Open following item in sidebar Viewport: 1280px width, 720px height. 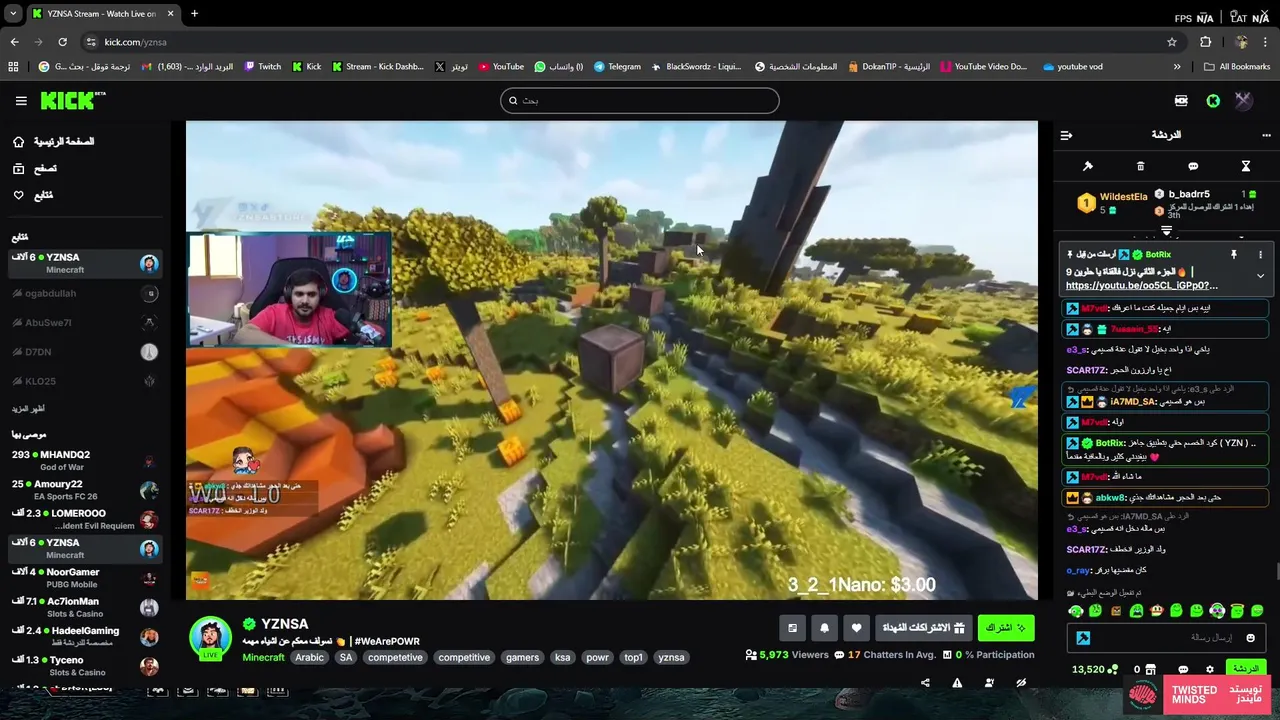pyautogui.click(x=33, y=195)
